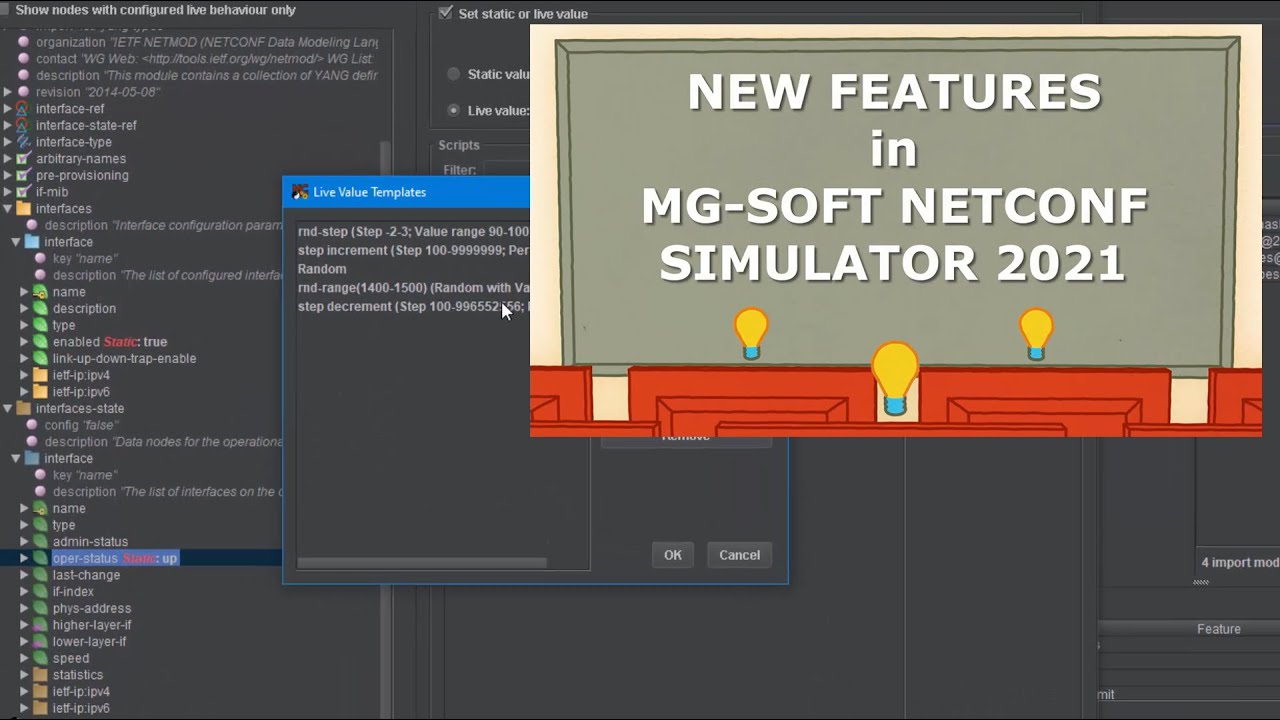Screen dimensions: 1280x720
Task: Click the Live Value Templates dialog title icon
Action: pos(300,192)
